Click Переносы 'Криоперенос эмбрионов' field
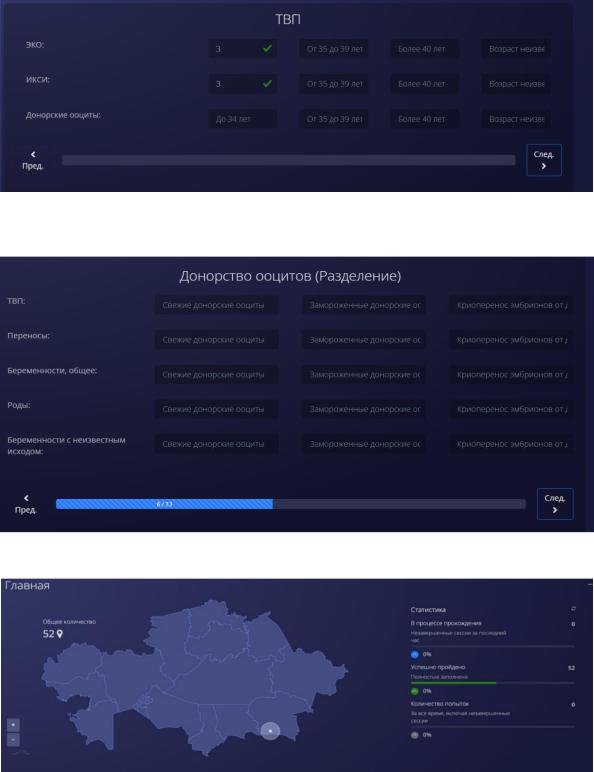 point(511,340)
